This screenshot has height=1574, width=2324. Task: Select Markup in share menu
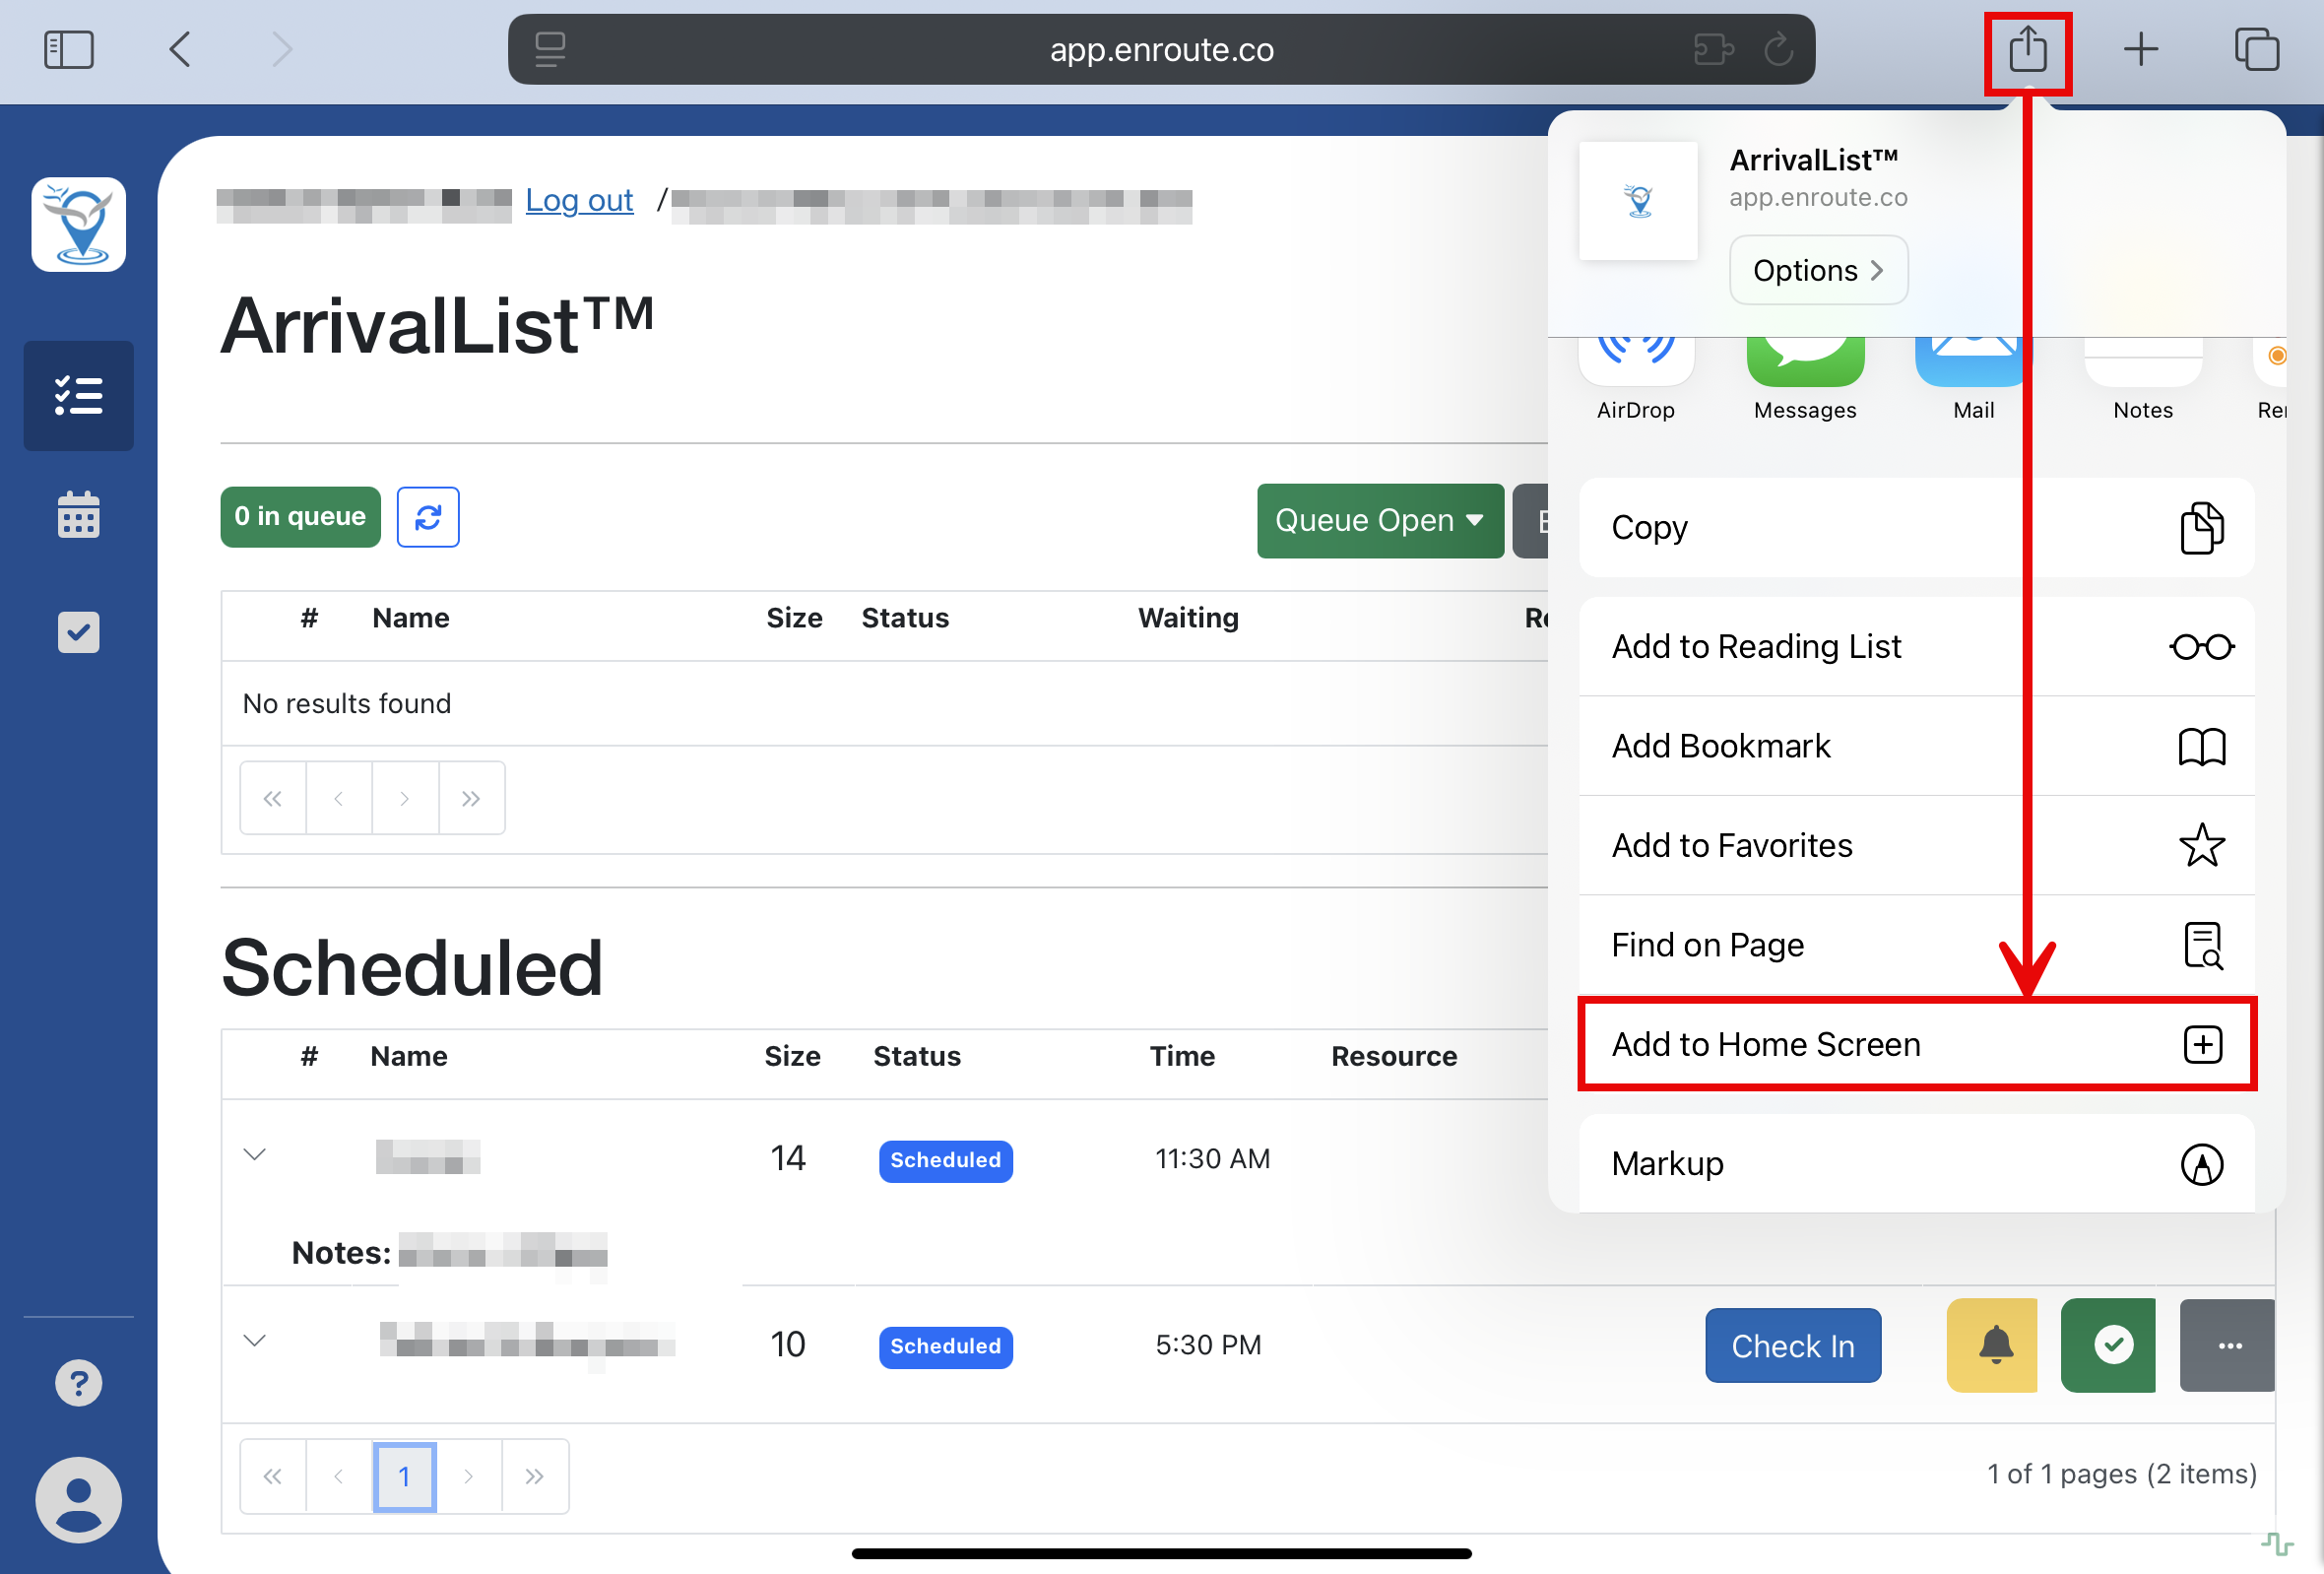click(x=1916, y=1163)
